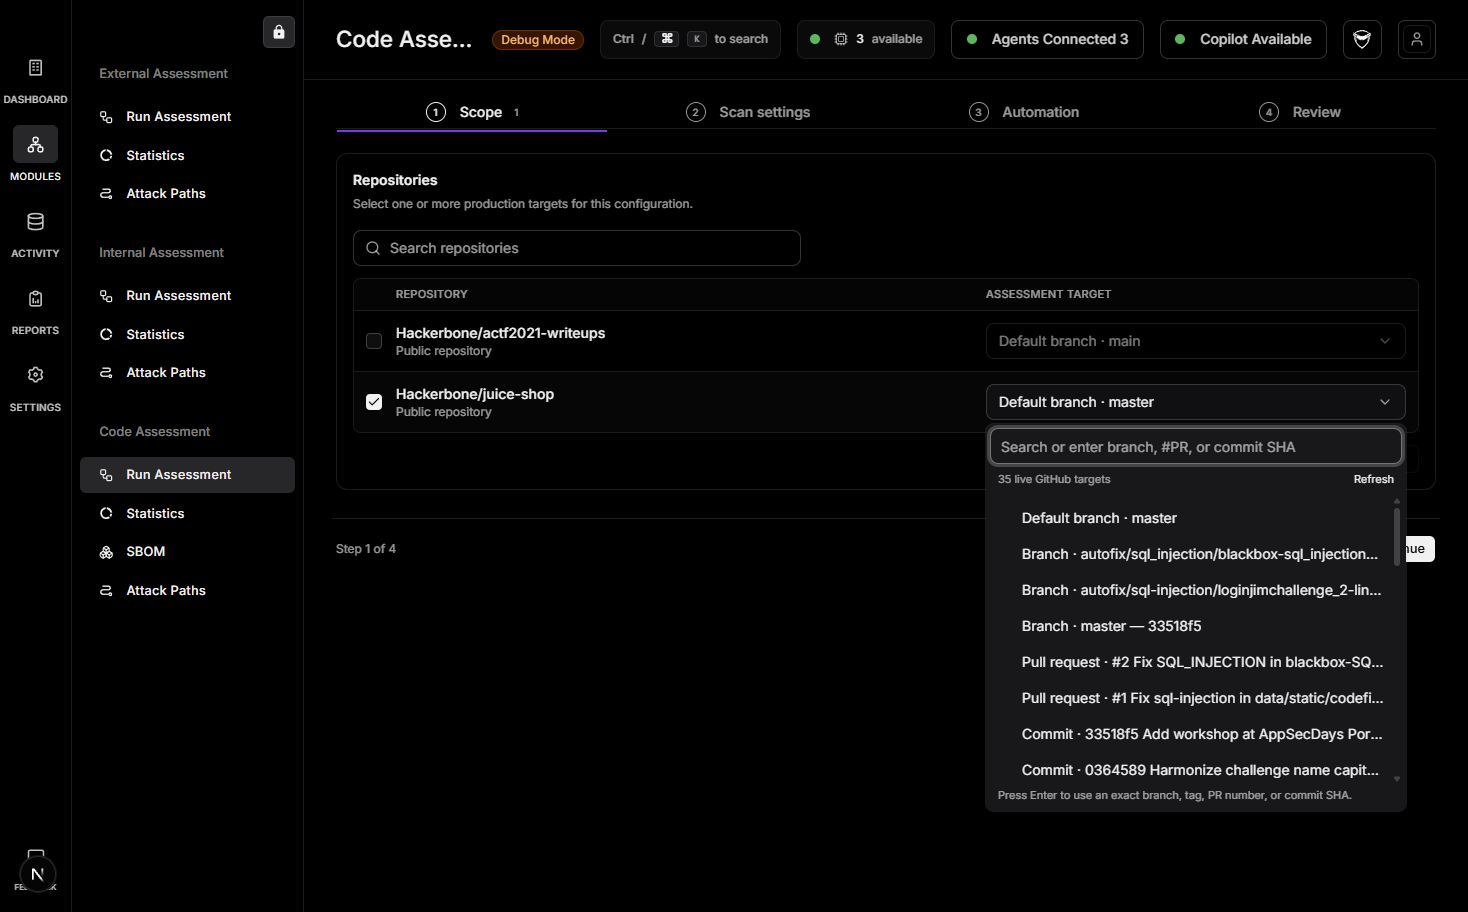
Task: Open the user profile icon
Action: pyautogui.click(x=1417, y=39)
